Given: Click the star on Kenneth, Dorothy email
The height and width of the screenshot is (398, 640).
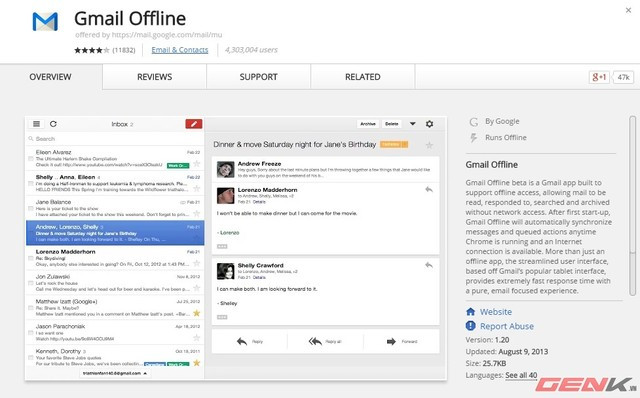Looking at the screenshot, I should [x=196, y=362].
